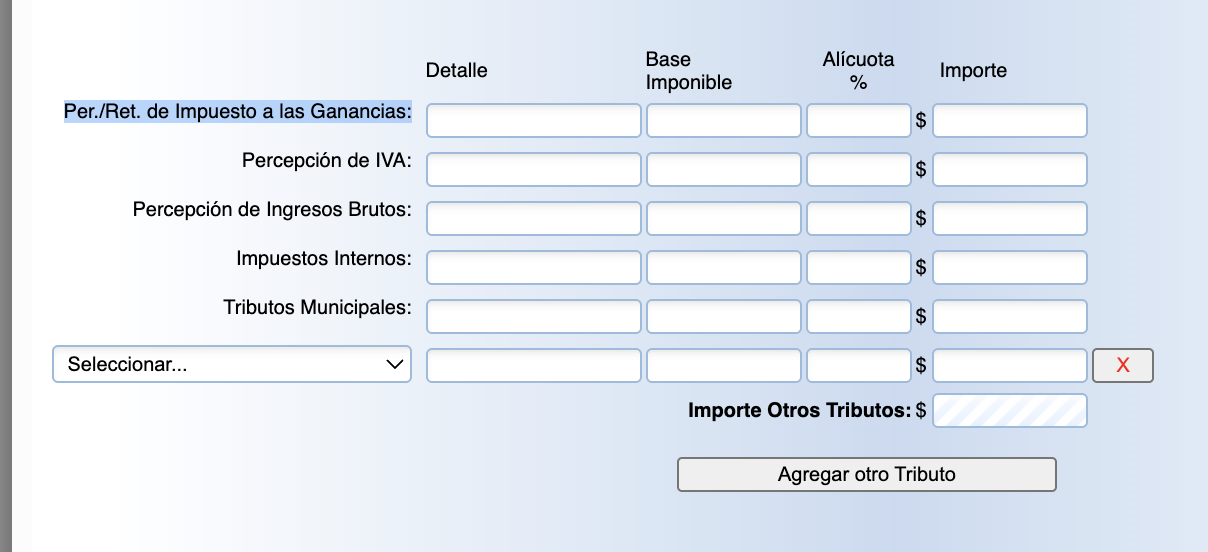Open the Seleccionar... tribute type dropdown
Viewport: 1208px width, 552px height.
click(232, 365)
